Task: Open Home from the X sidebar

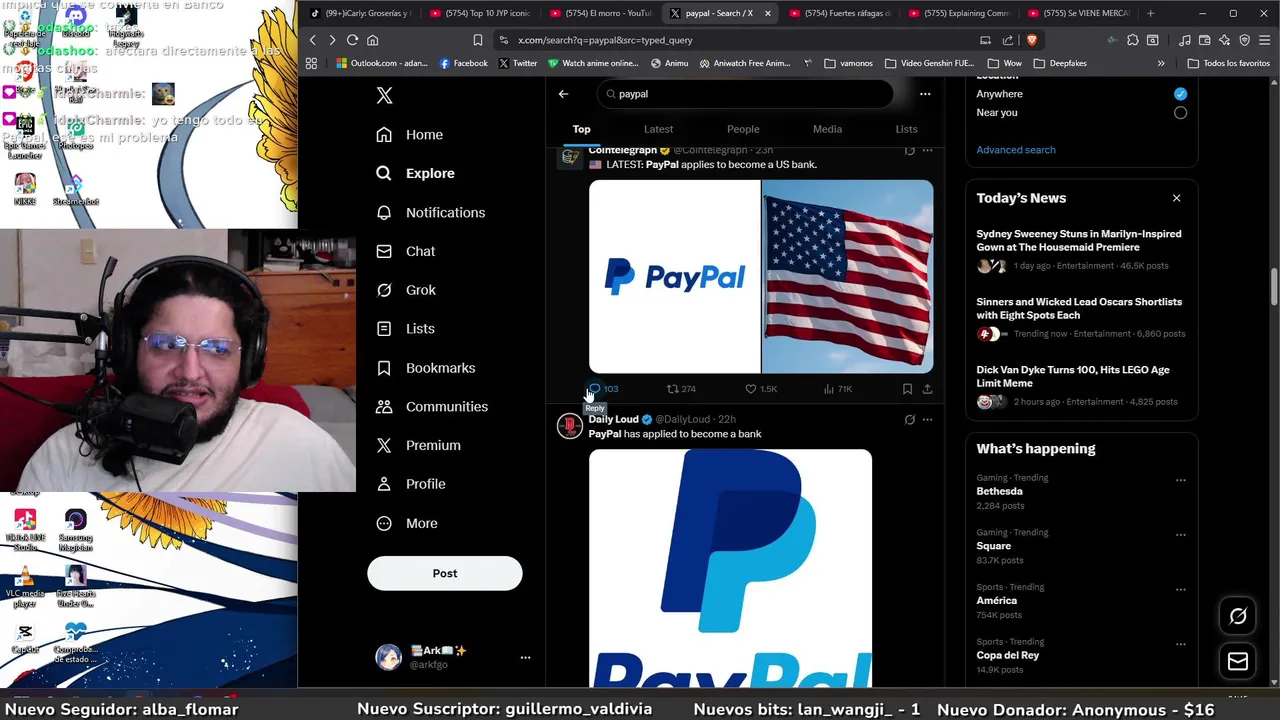Action: 409,134
